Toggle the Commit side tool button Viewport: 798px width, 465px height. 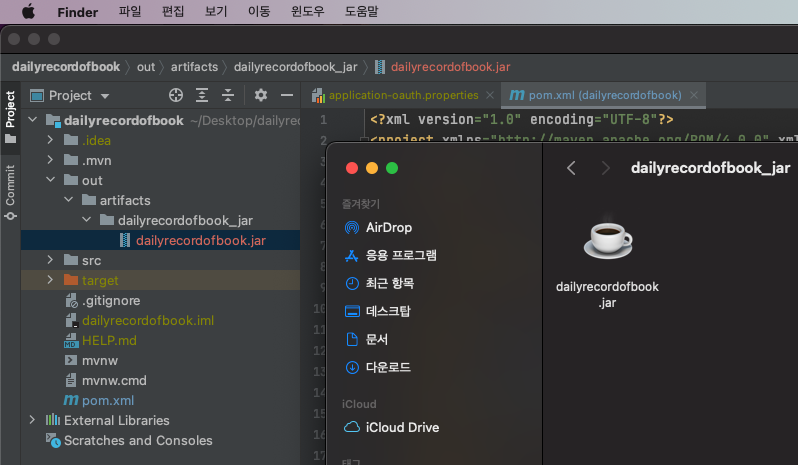(10, 192)
